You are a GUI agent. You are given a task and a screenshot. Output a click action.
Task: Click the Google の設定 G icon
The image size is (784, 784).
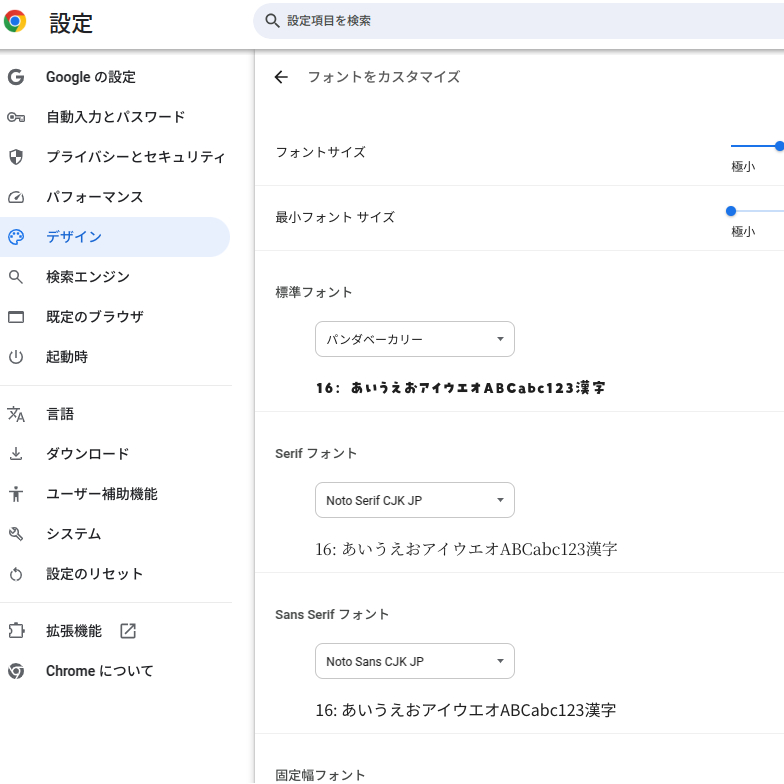pyautogui.click(x=15, y=77)
